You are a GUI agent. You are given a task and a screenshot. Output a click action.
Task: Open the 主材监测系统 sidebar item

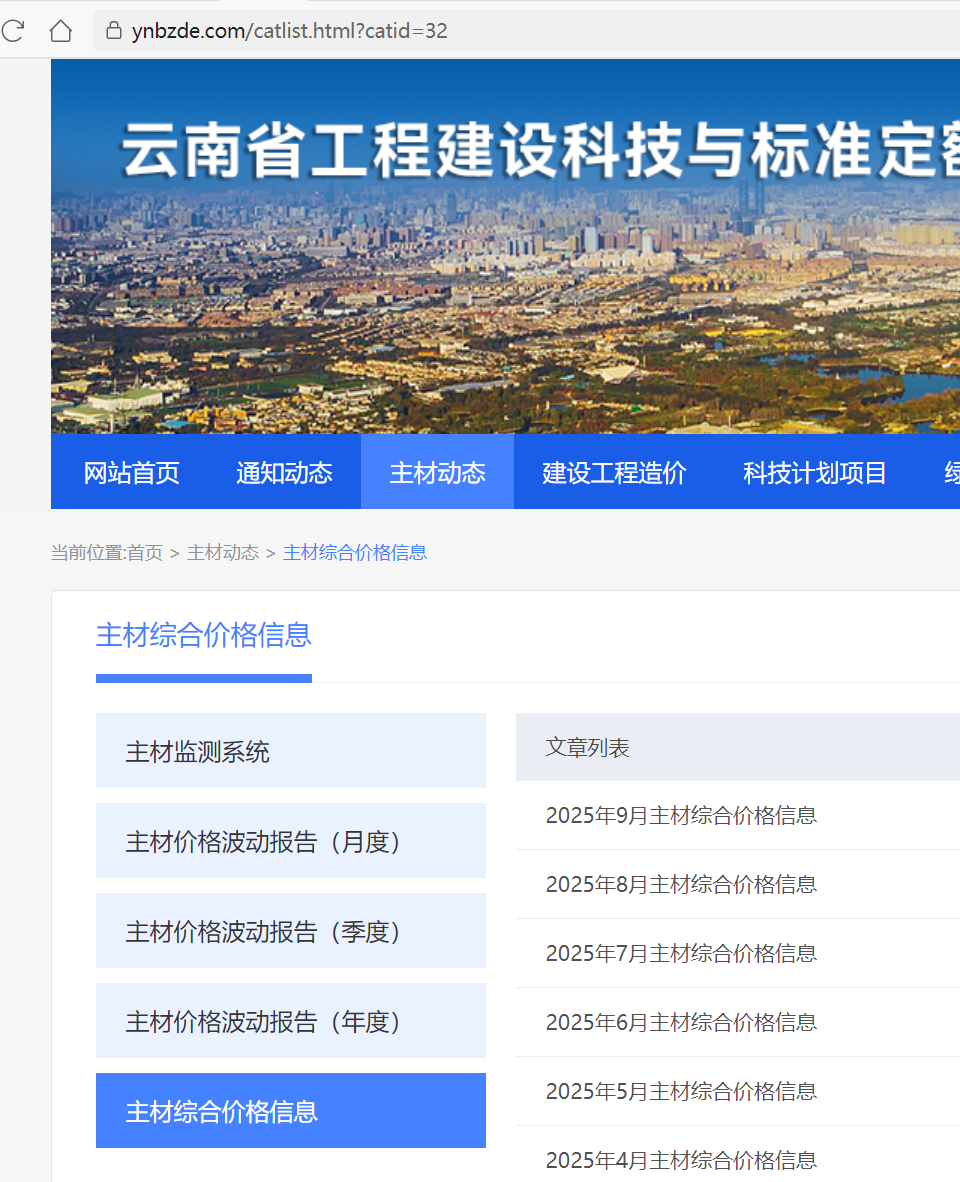tap(291, 751)
